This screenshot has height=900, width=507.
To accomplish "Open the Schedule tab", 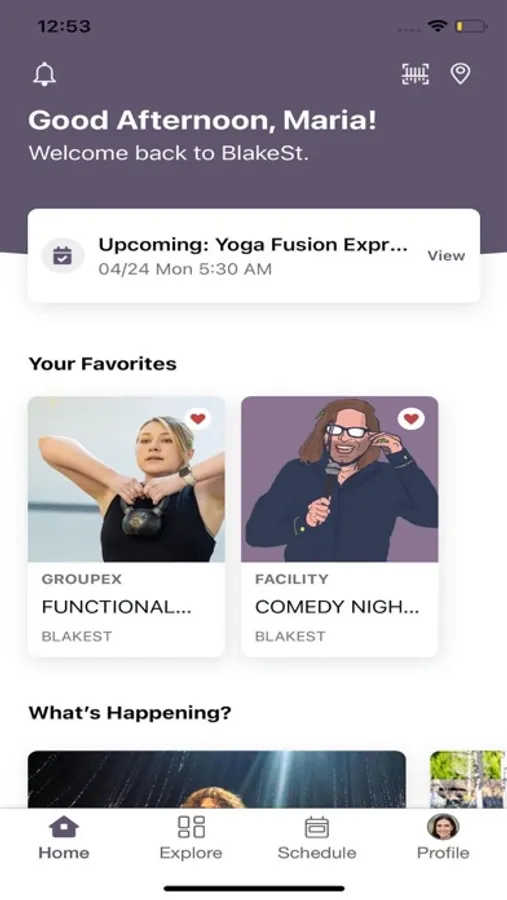I will pos(317,839).
